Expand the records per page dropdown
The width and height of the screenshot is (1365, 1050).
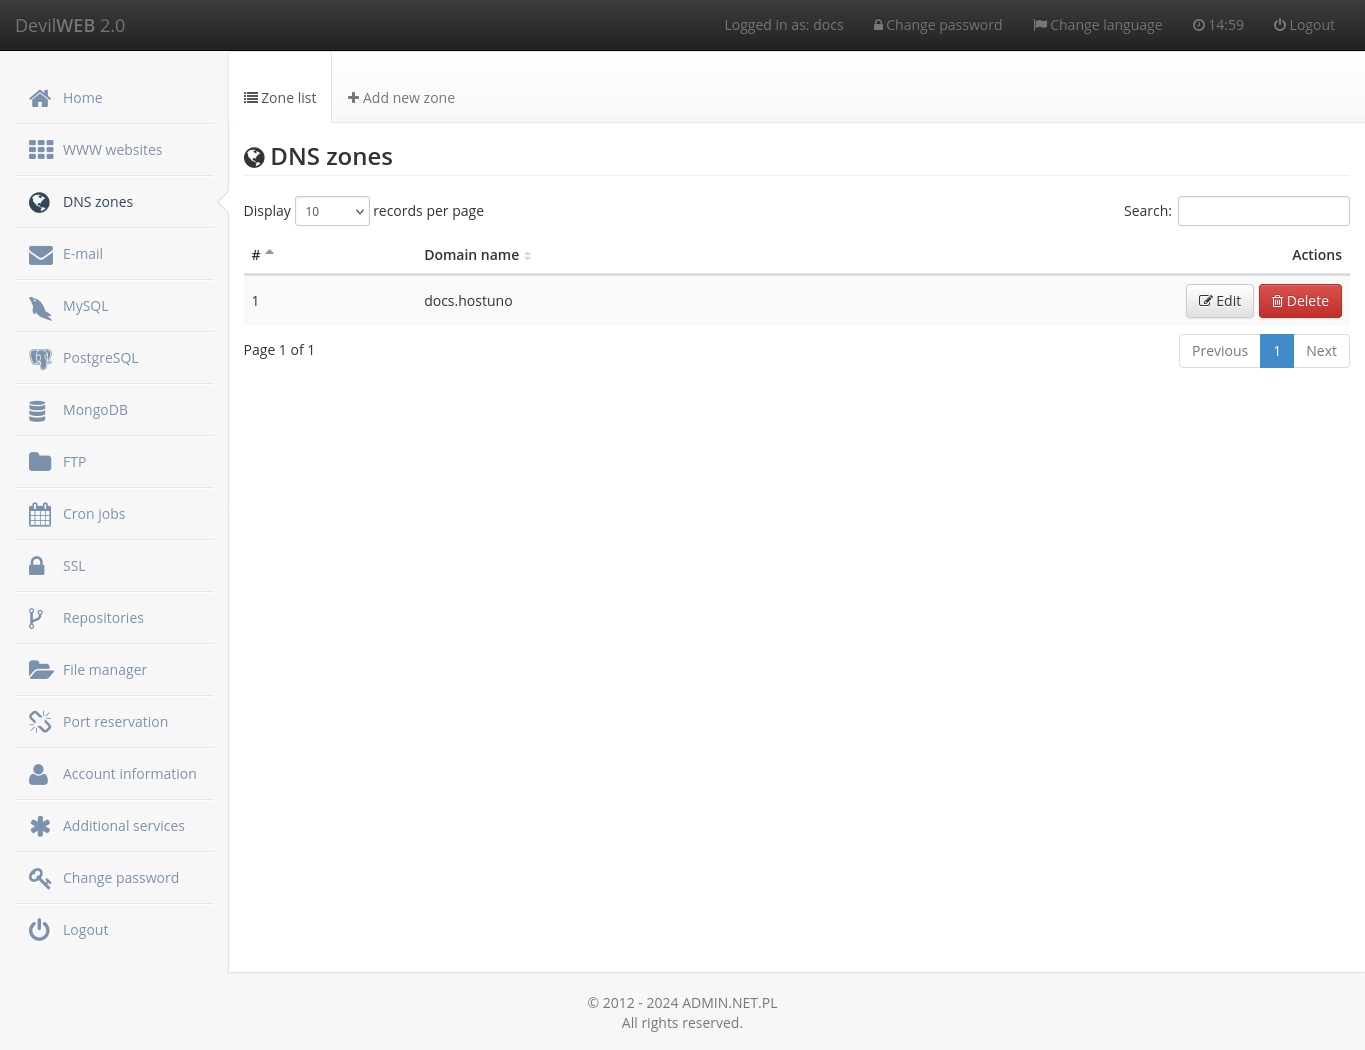click(332, 211)
